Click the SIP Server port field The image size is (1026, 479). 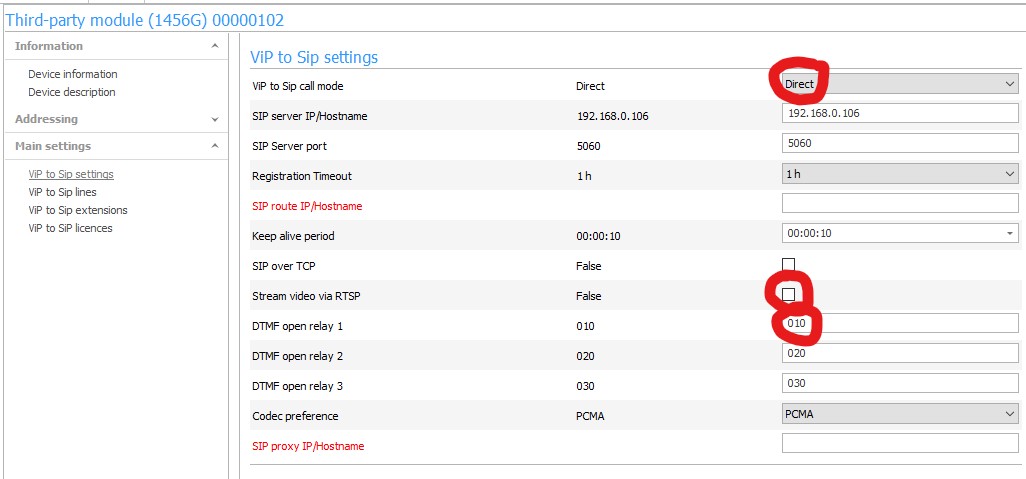(x=899, y=144)
